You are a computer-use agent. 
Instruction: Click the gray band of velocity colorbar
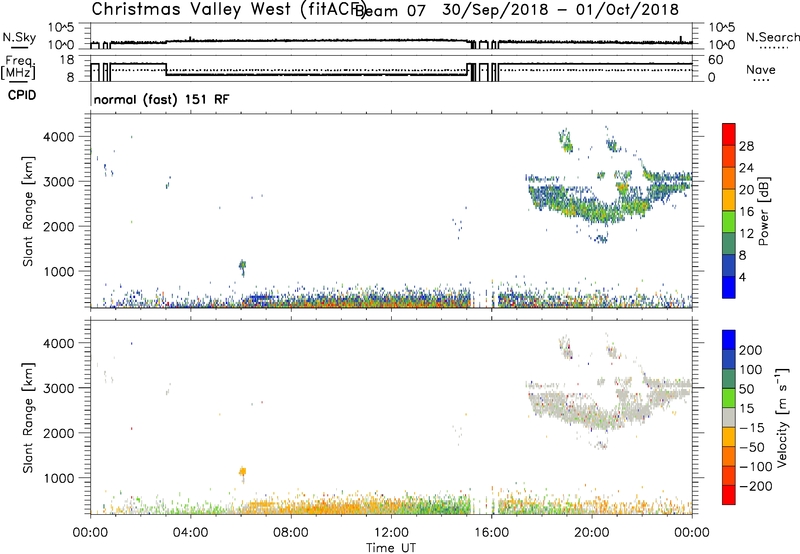[x=729, y=417]
